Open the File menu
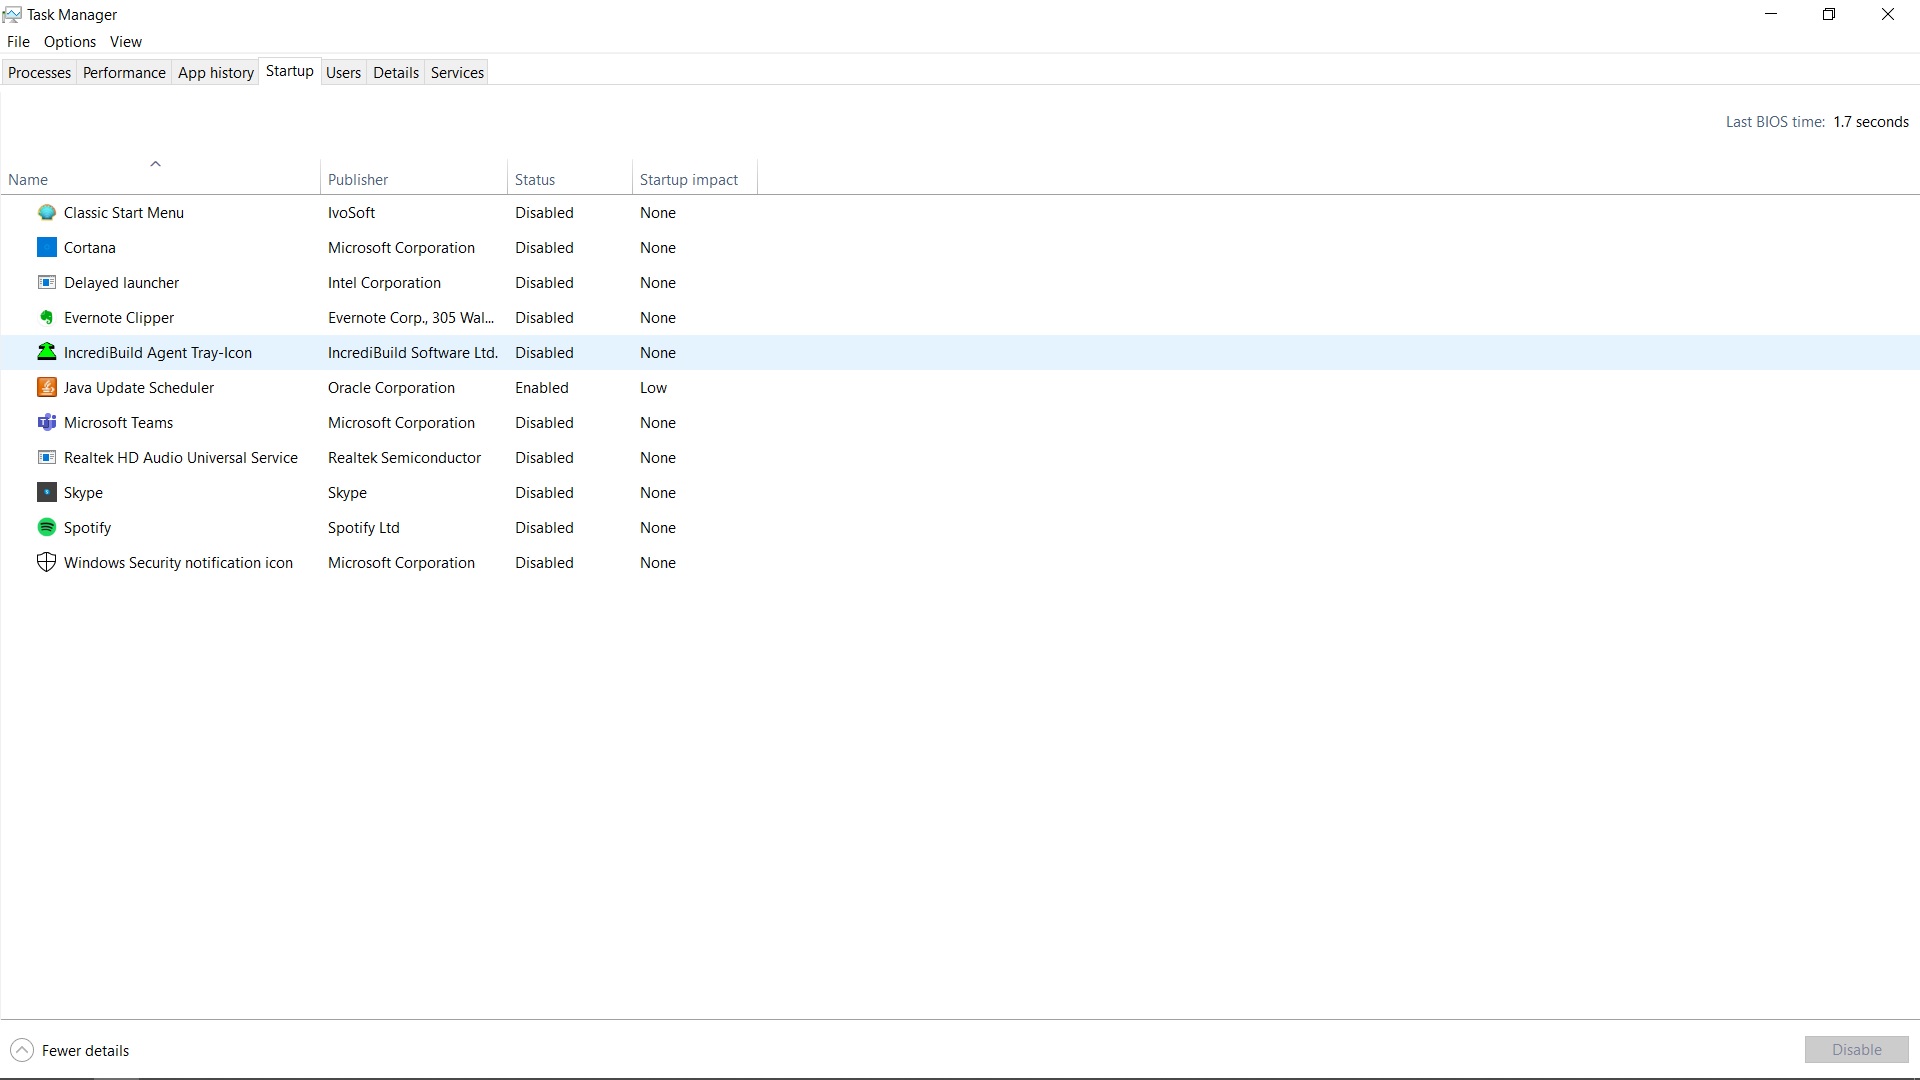The width and height of the screenshot is (1920, 1080). point(18,41)
